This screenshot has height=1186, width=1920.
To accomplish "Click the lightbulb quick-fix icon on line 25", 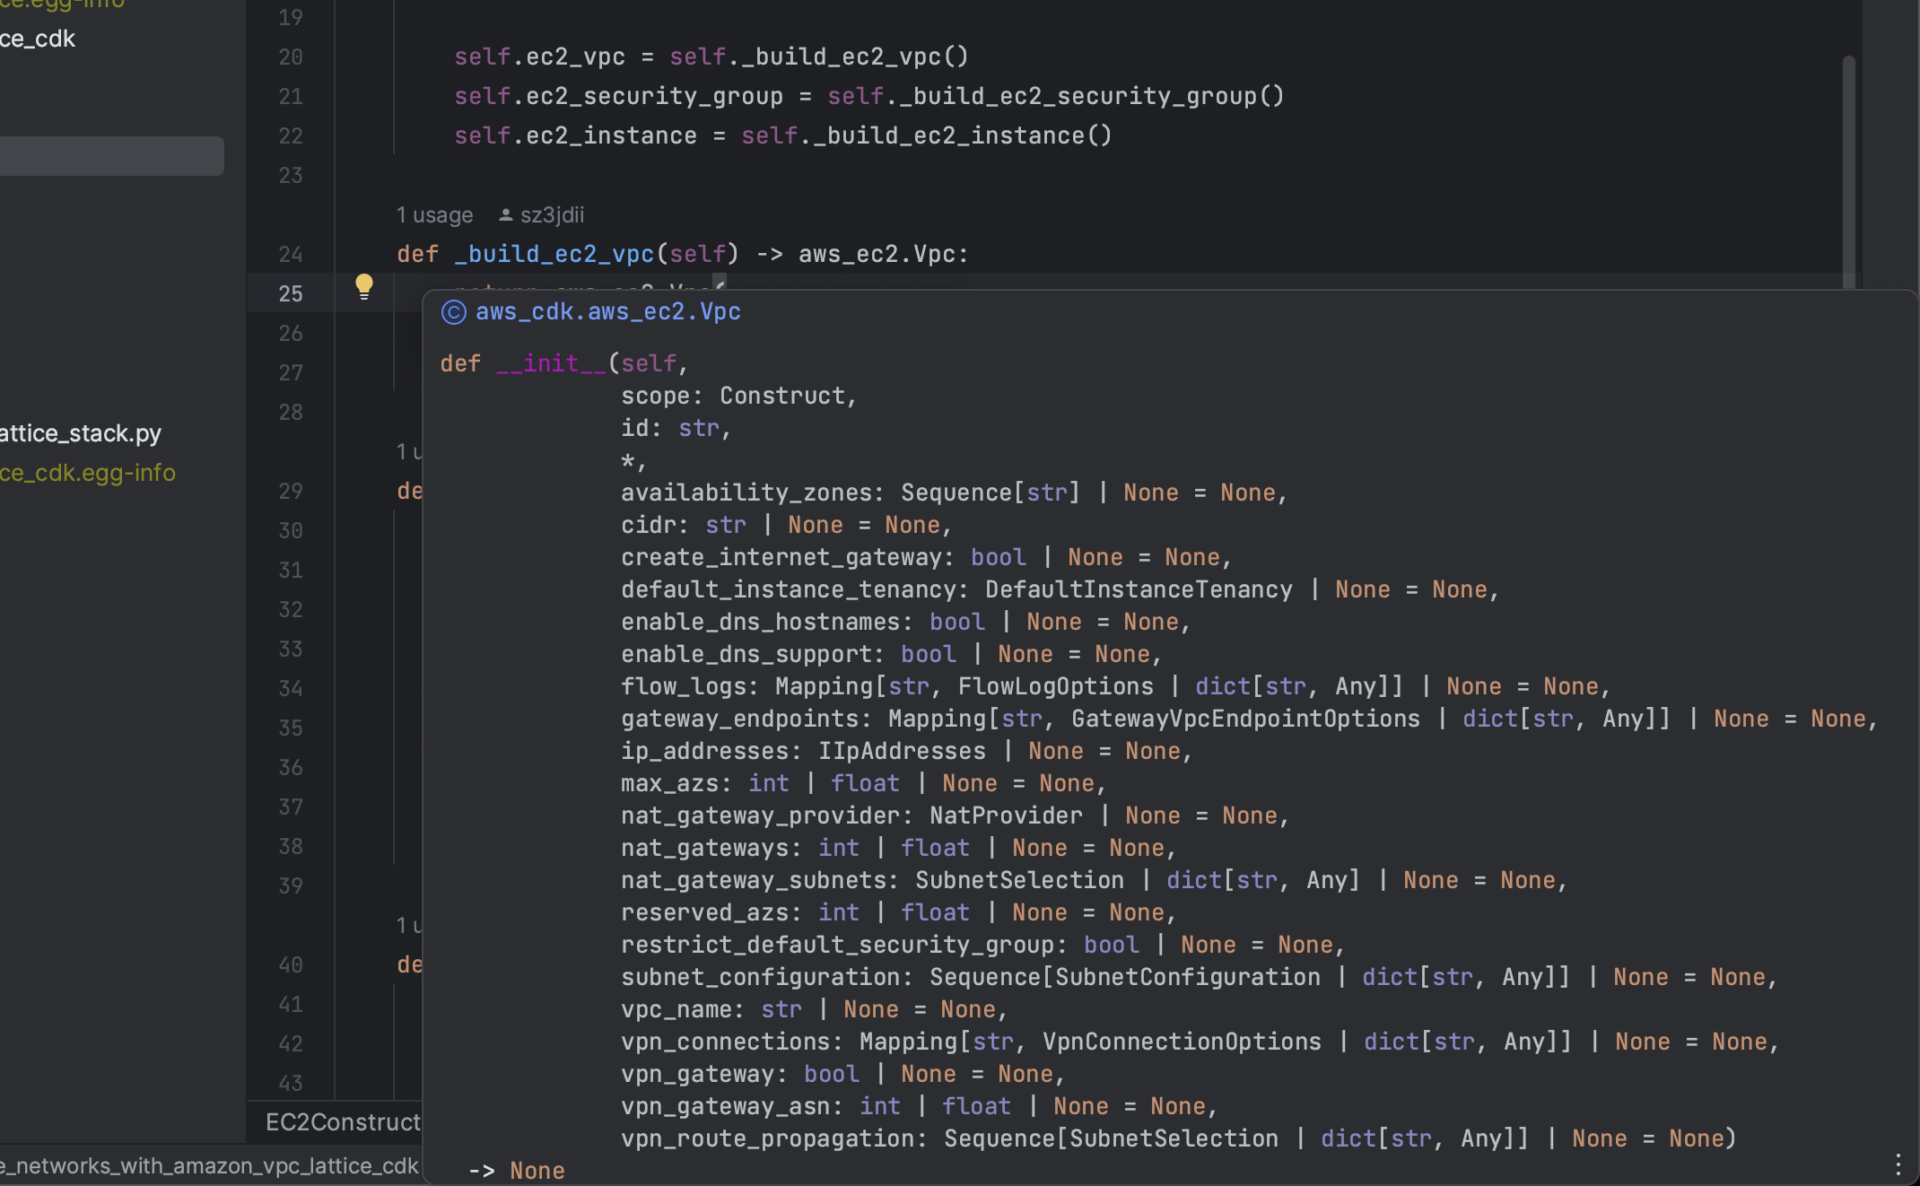I will coord(364,287).
